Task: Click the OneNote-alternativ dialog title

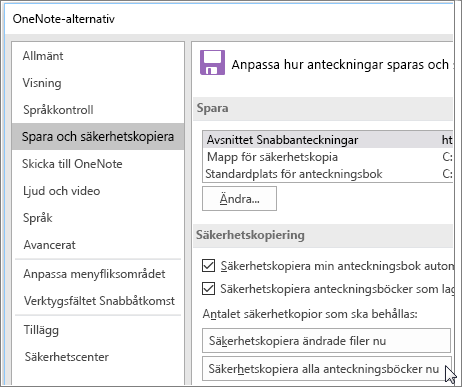Action: 64,19
